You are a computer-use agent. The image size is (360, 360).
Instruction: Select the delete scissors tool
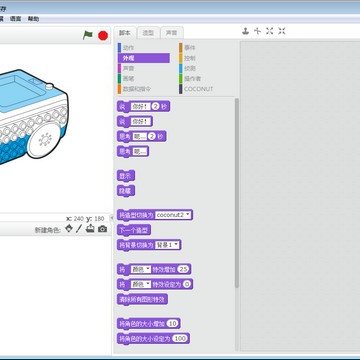point(257,31)
